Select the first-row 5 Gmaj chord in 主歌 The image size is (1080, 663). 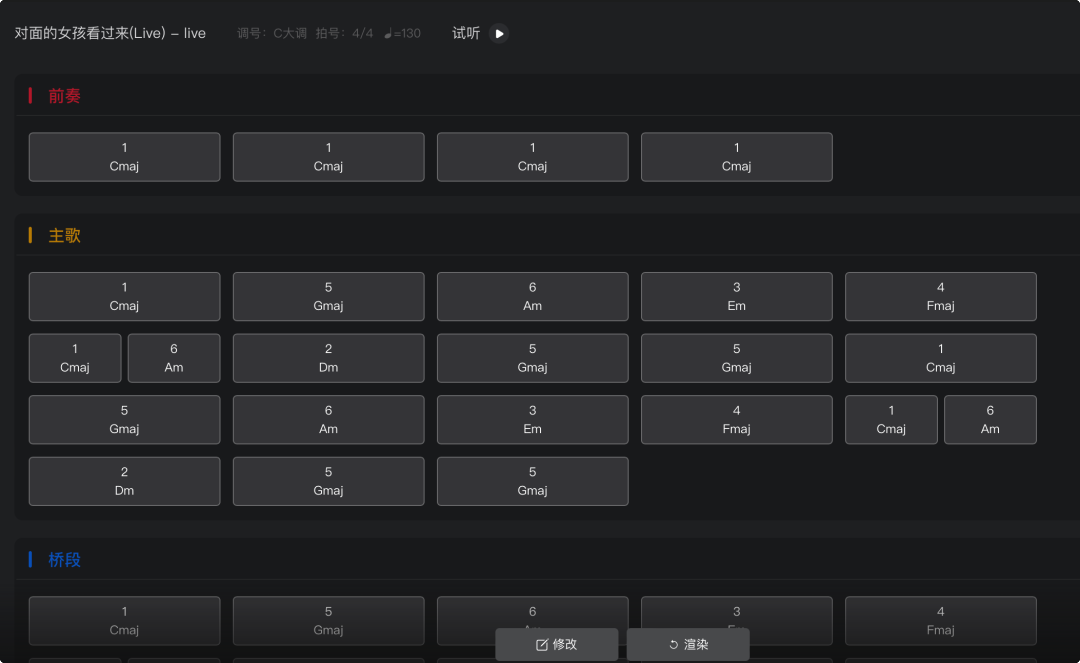329,297
